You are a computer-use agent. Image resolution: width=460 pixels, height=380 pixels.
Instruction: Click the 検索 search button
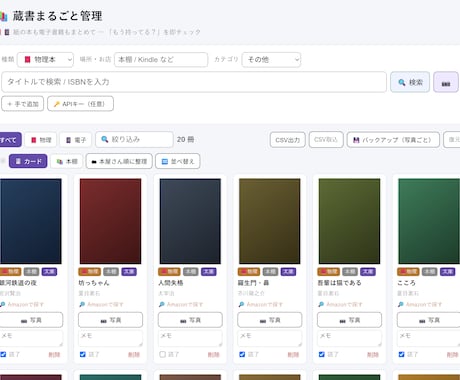click(x=410, y=82)
